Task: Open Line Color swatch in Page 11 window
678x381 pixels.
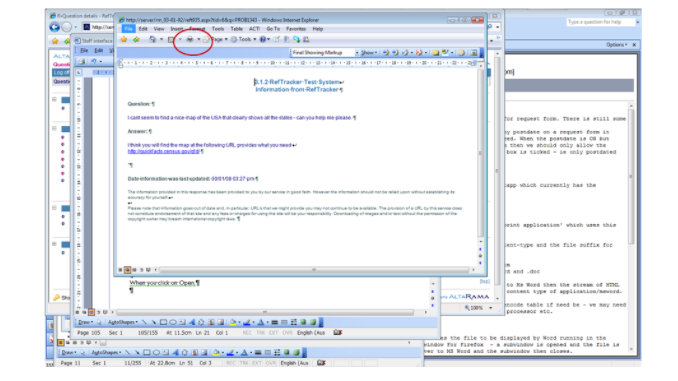Action: tap(230, 352)
